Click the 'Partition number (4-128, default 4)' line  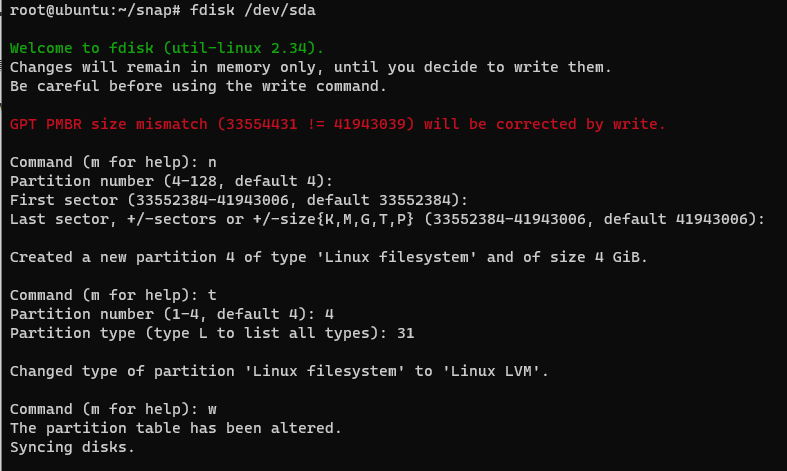click(x=171, y=181)
